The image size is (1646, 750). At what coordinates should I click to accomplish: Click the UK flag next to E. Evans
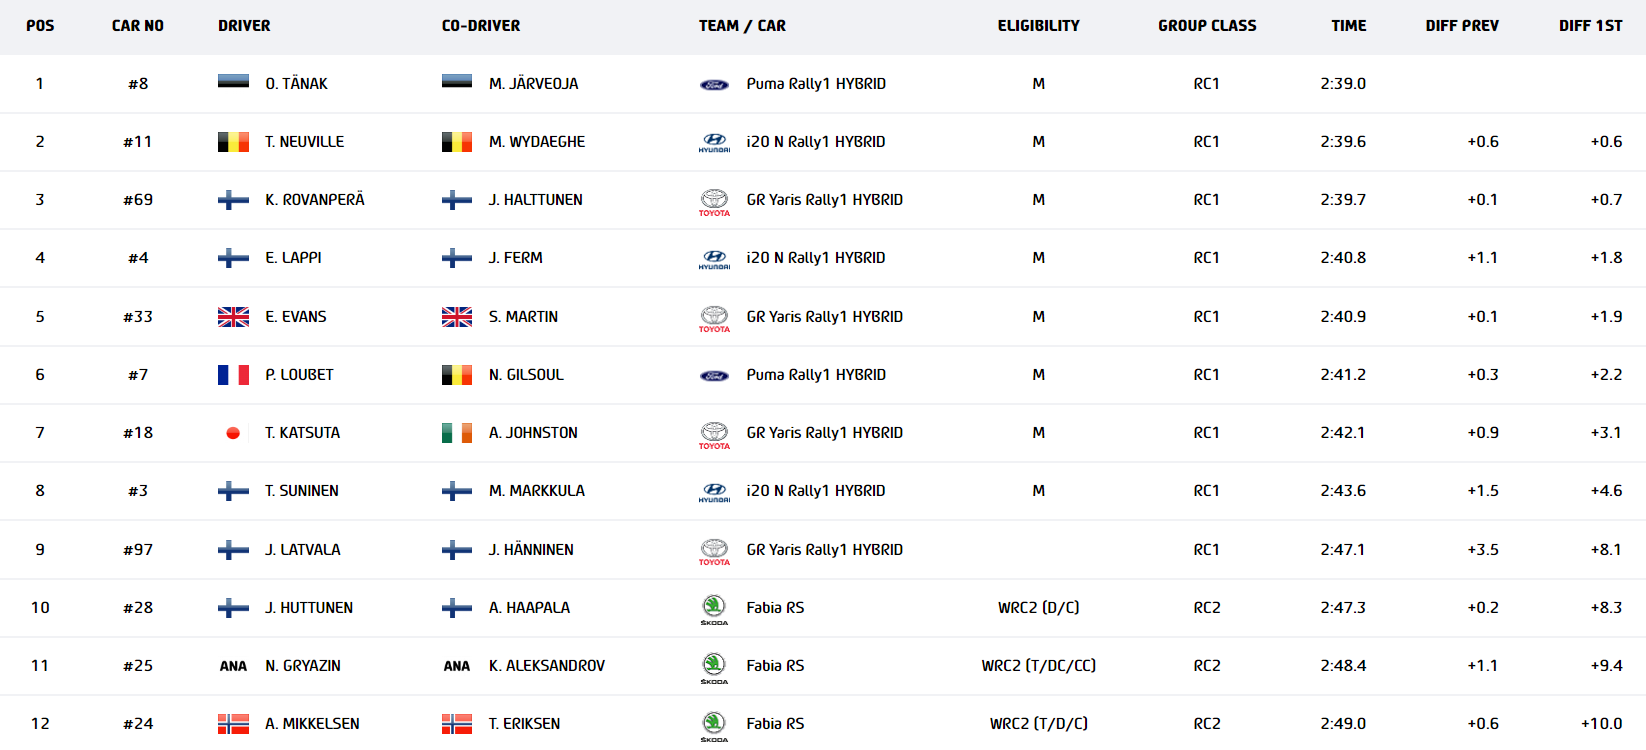tap(233, 317)
